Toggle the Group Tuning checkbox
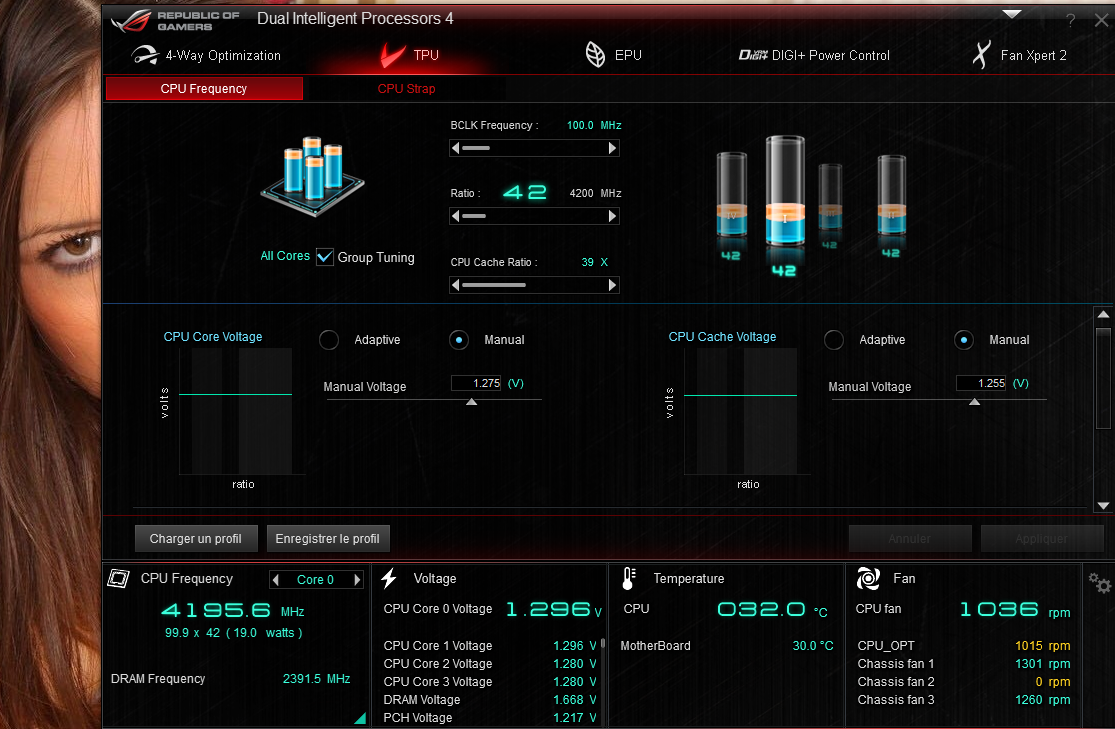1115x729 pixels. (325, 257)
